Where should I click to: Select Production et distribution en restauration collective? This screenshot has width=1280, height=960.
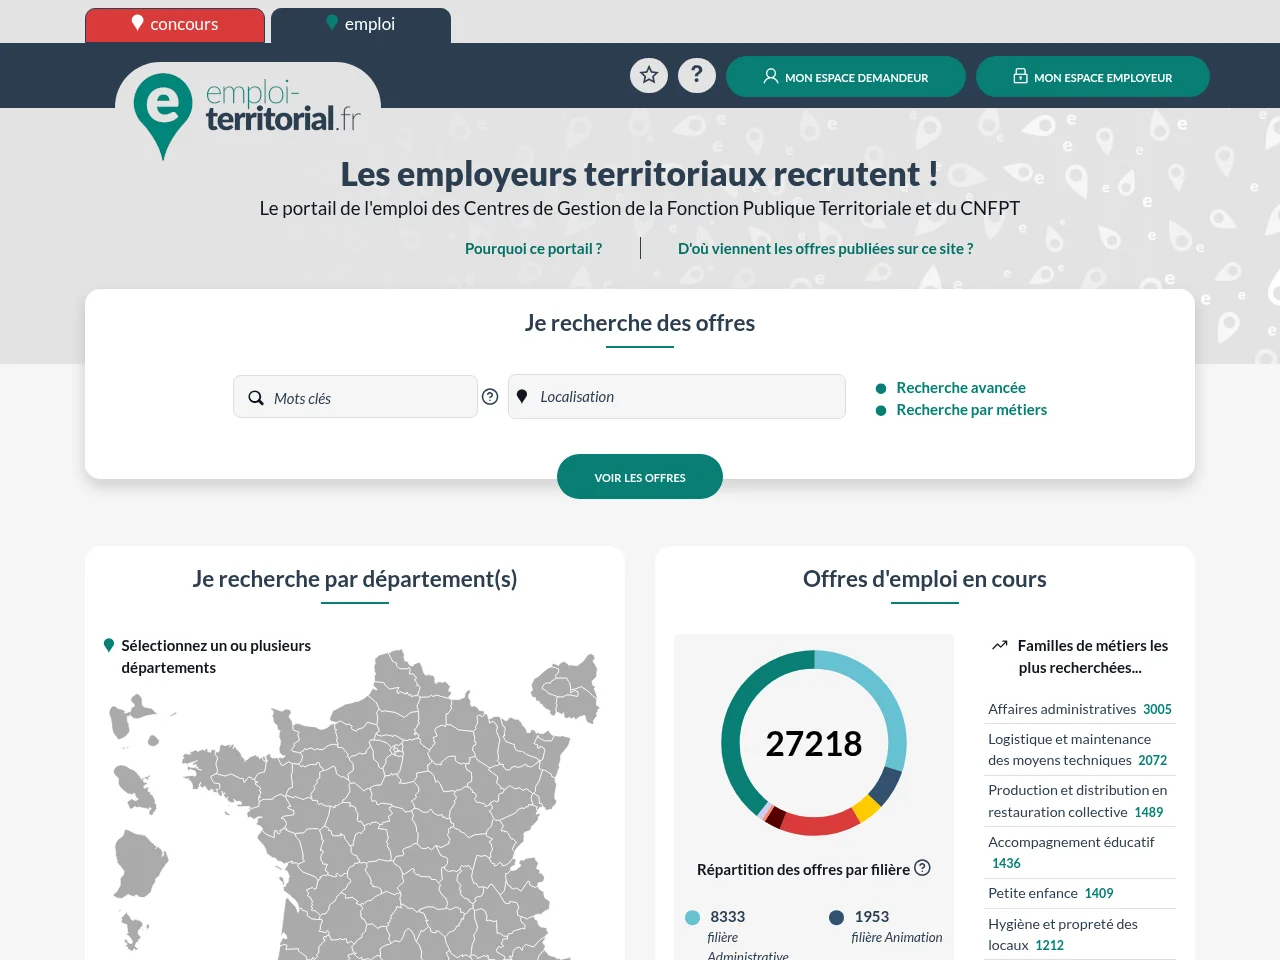click(x=1078, y=801)
